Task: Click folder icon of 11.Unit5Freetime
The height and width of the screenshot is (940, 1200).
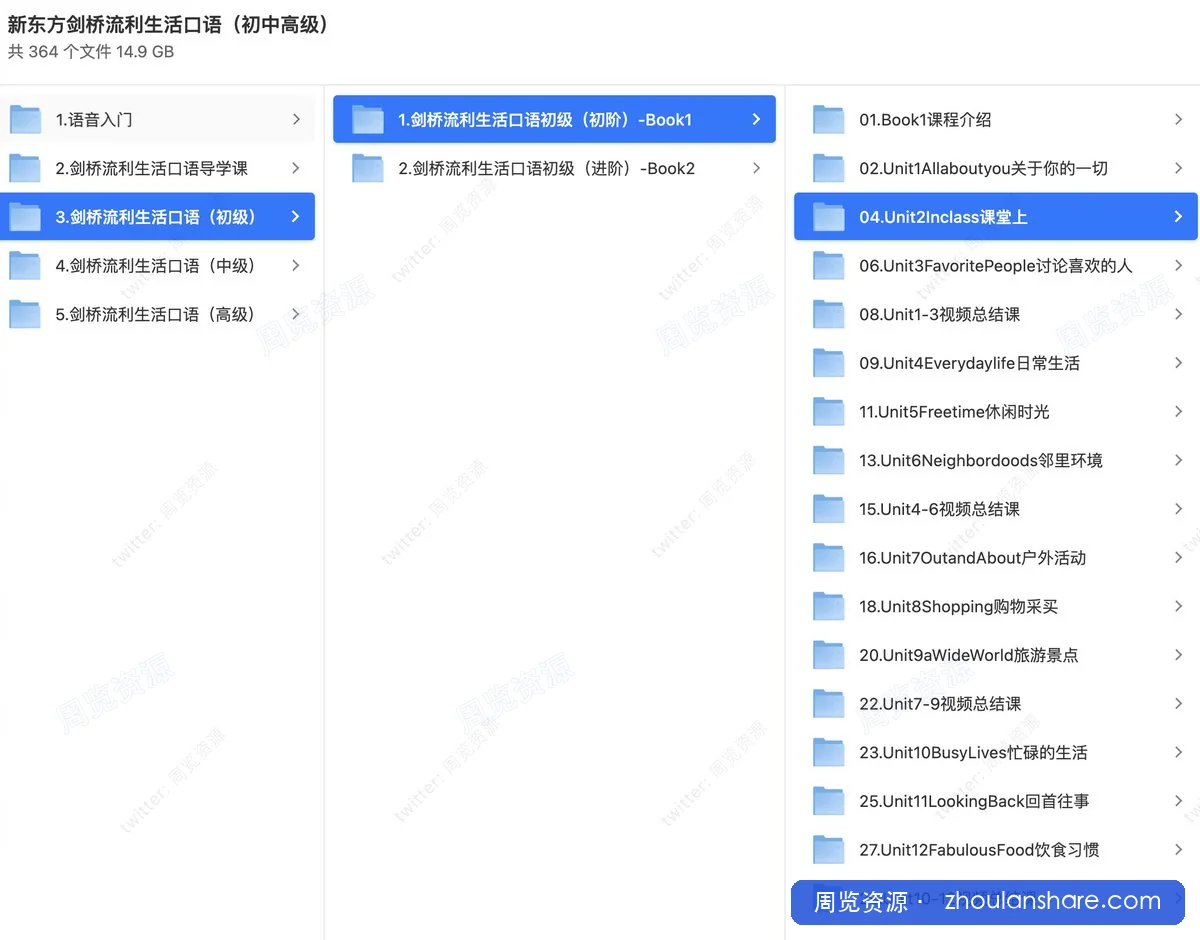Action: pyautogui.click(x=829, y=412)
